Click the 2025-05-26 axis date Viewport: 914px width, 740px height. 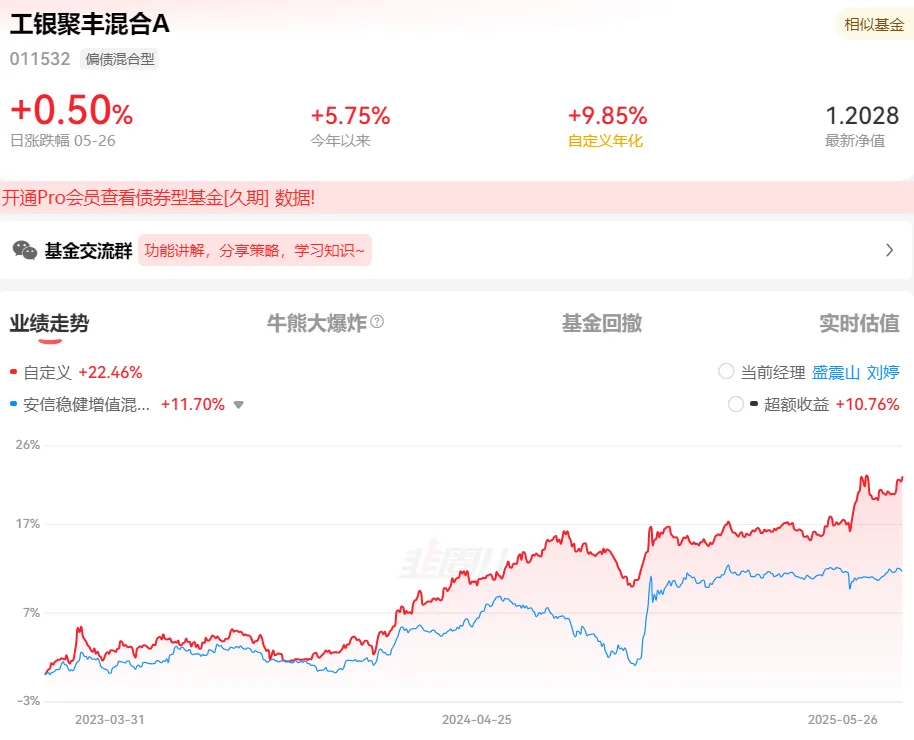pyautogui.click(x=842, y=720)
